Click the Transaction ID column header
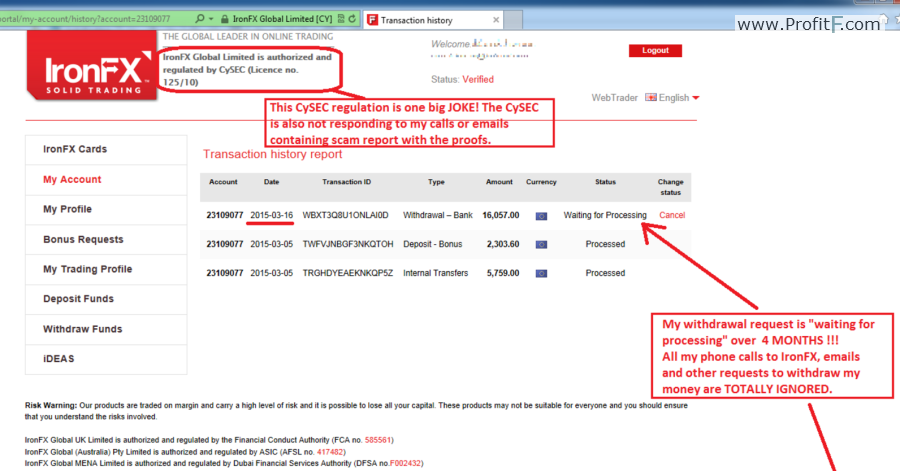900x471 pixels. pyautogui.click(x=346, y=182)
